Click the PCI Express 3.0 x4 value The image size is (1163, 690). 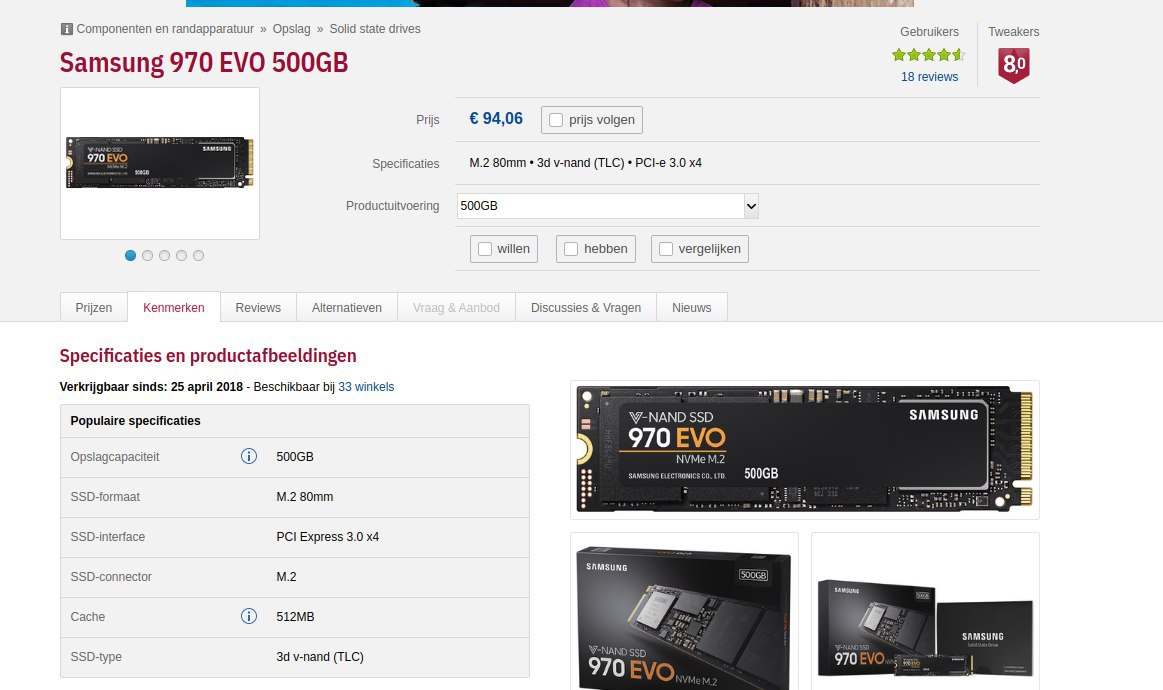[328, 536]
